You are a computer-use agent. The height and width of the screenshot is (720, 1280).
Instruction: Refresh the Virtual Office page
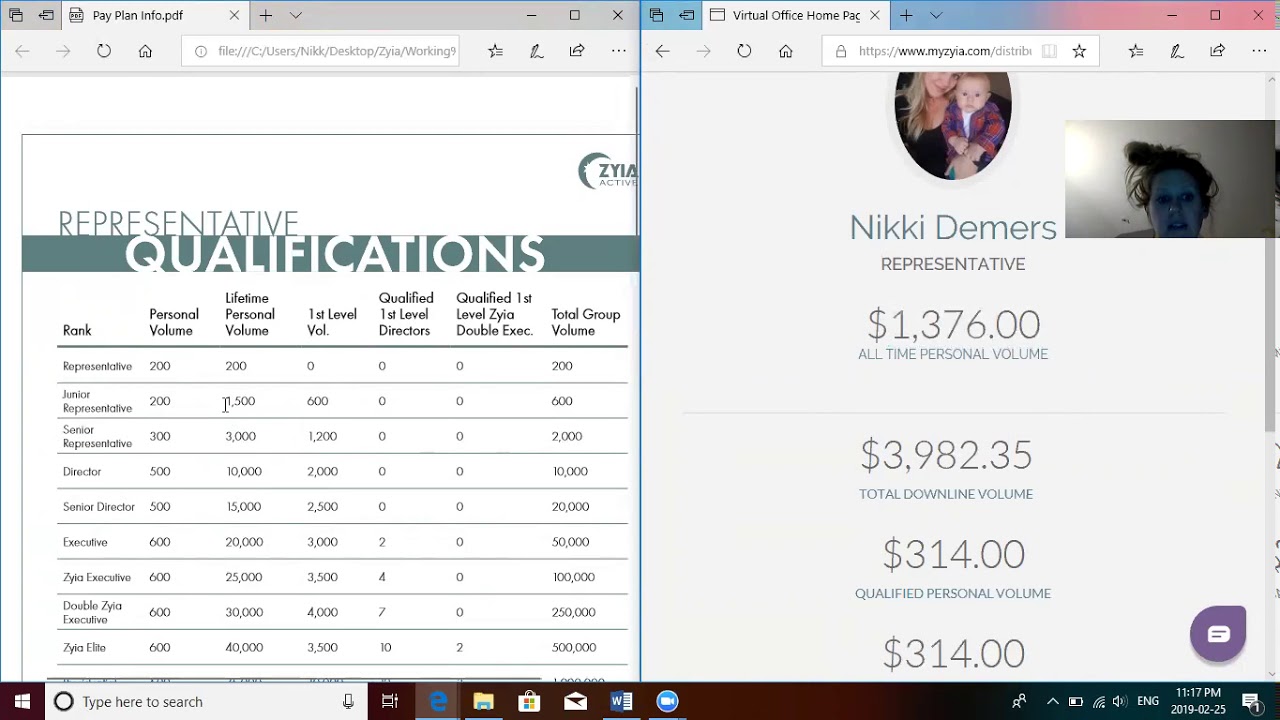[744, 51]
